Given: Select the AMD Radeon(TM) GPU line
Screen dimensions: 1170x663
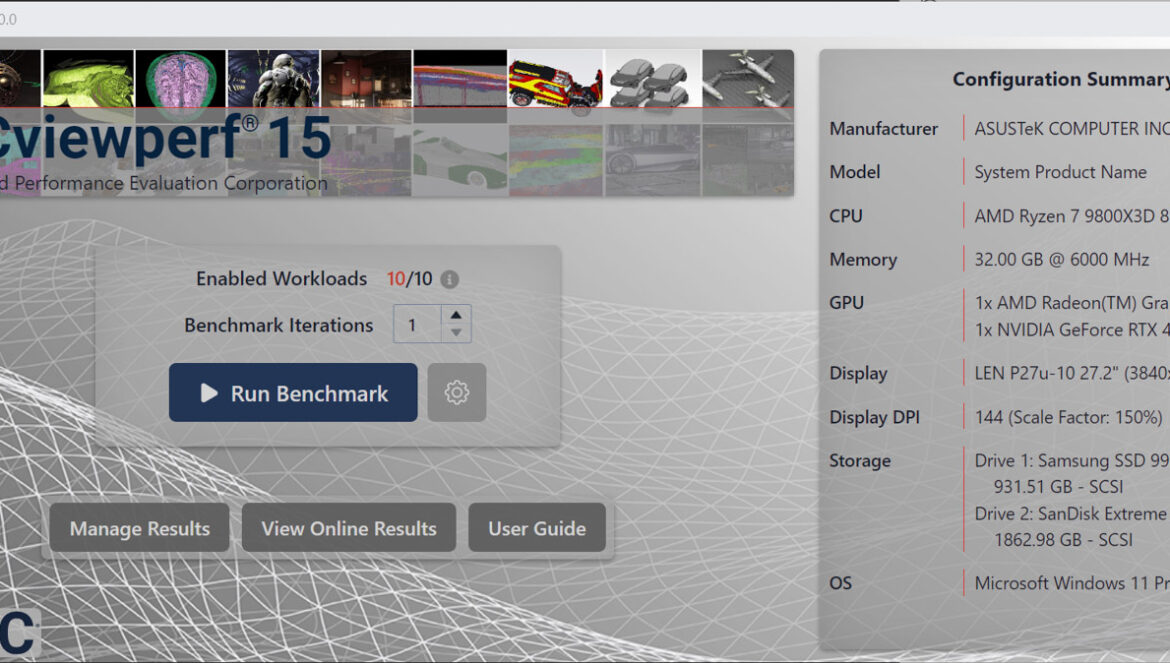Looking at the screenshot, I should [x=1072, y=303].
